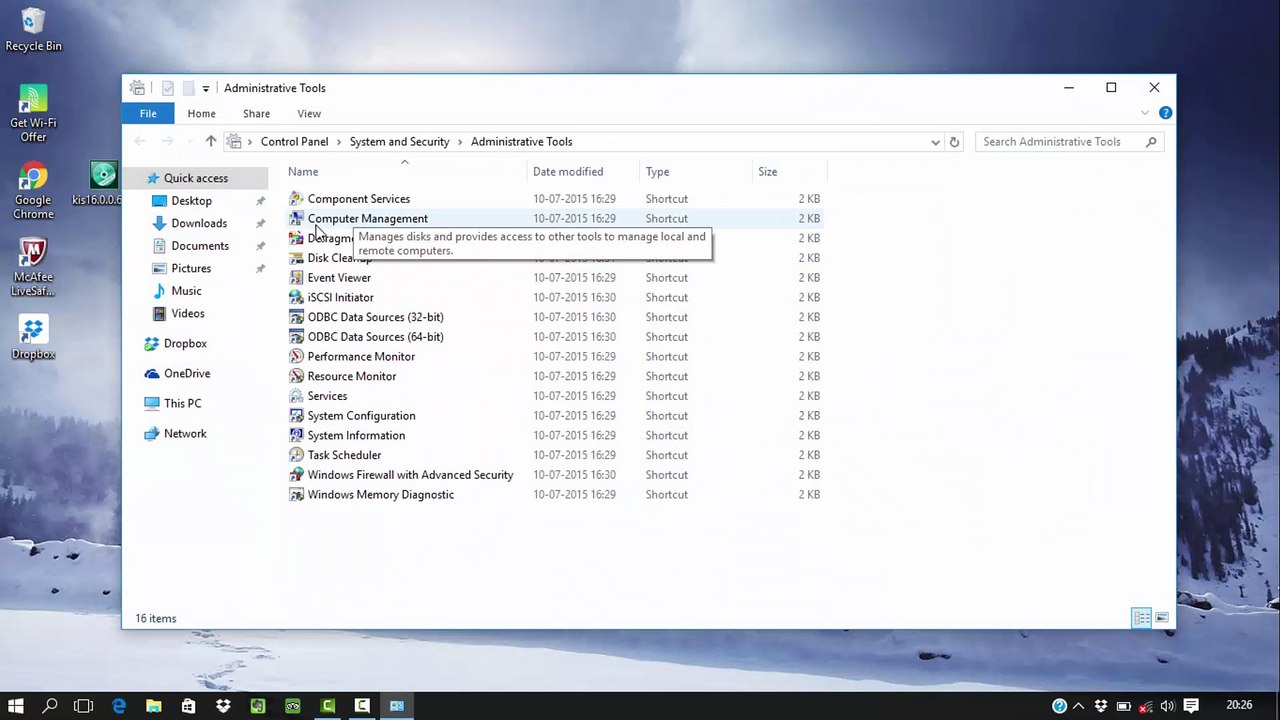Select Windows Firewall with Advanced Security icon
This screenshot has width=1280, height=720.
[296, 475]
